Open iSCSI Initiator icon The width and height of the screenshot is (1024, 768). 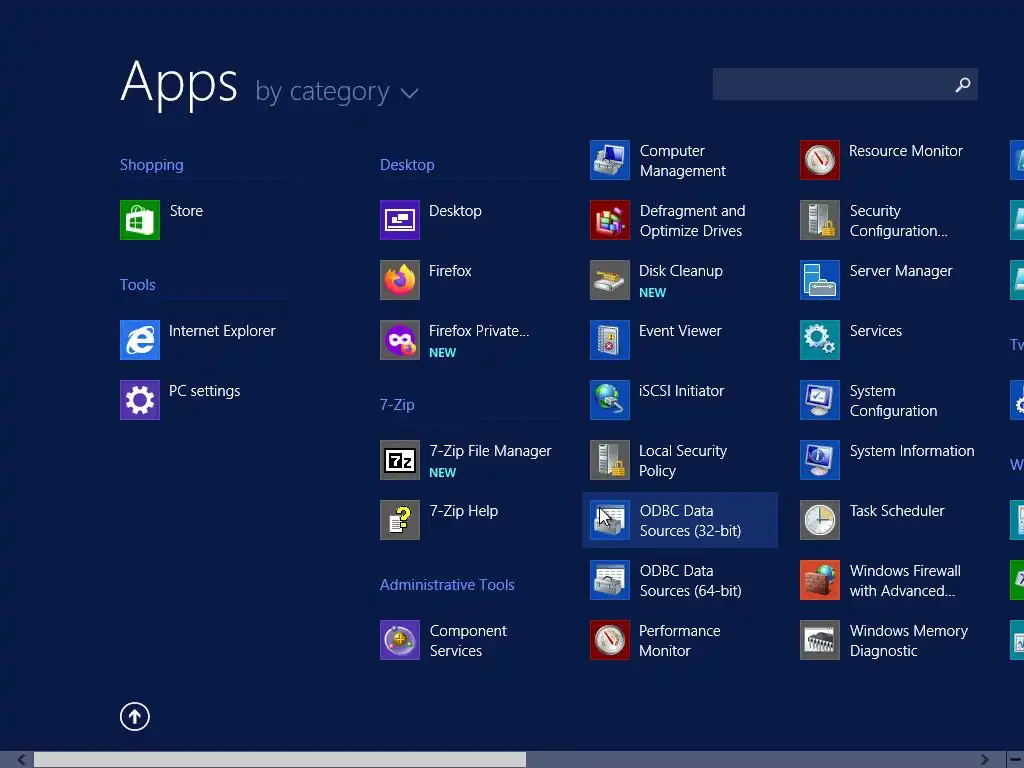[x=610, y=400]
